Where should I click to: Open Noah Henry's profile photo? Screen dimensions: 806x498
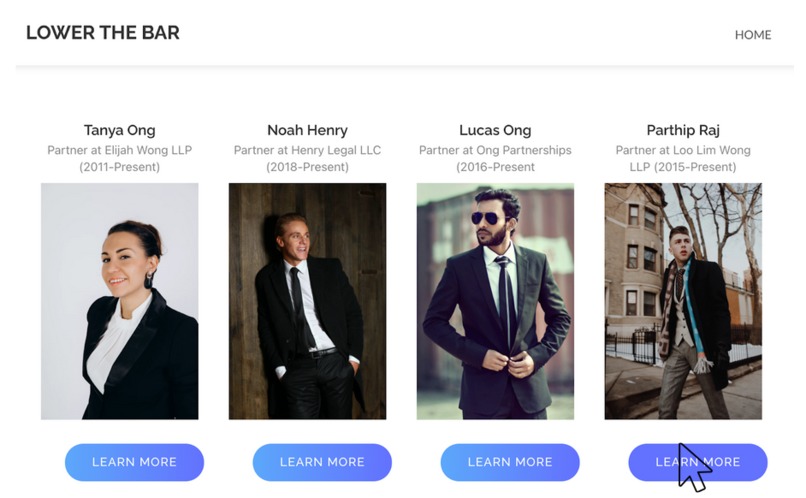click(307, 301)
